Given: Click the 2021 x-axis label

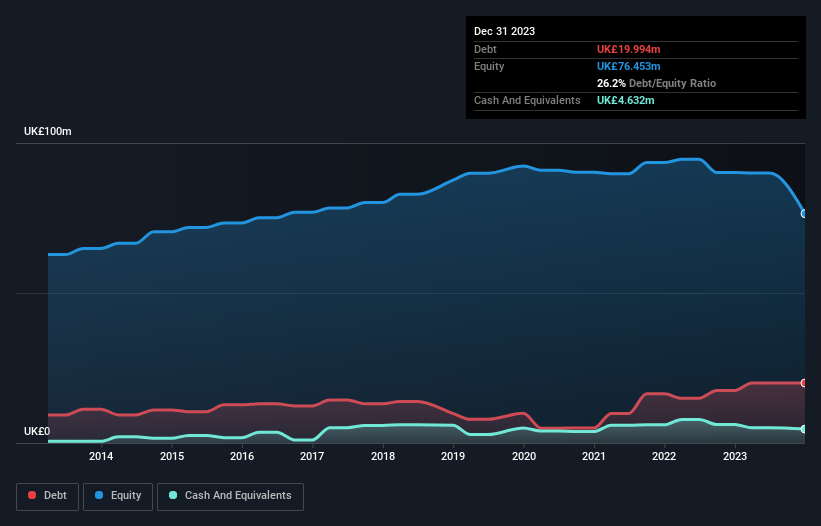Looking at the screenshot, I should 594,456.
